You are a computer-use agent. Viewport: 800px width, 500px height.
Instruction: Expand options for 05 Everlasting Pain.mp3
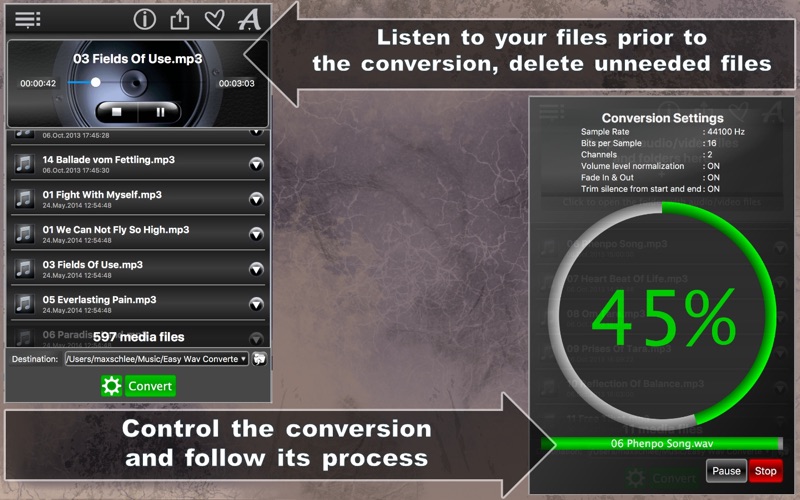(x=256, y=304)
